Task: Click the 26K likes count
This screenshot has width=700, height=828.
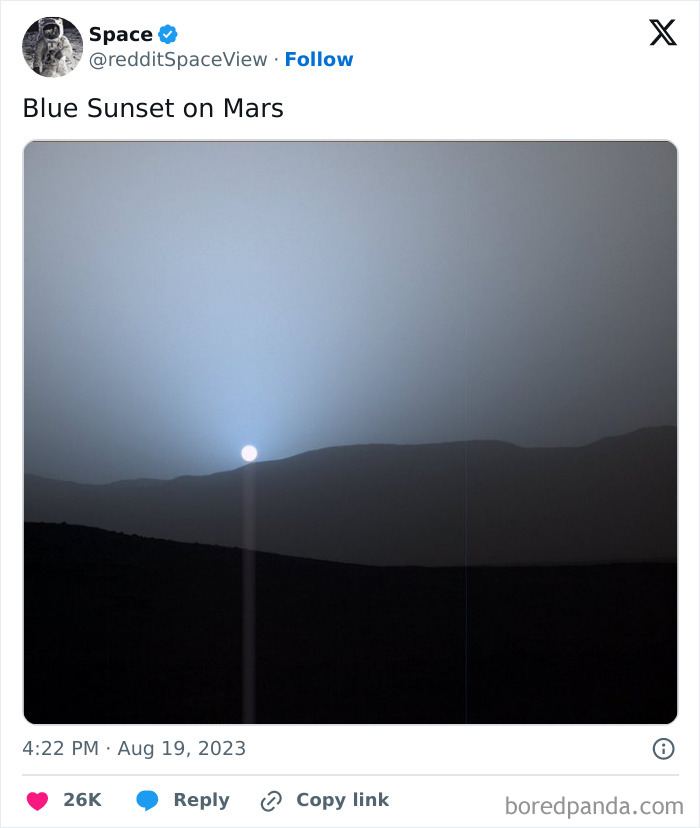Action: point(84,799)
